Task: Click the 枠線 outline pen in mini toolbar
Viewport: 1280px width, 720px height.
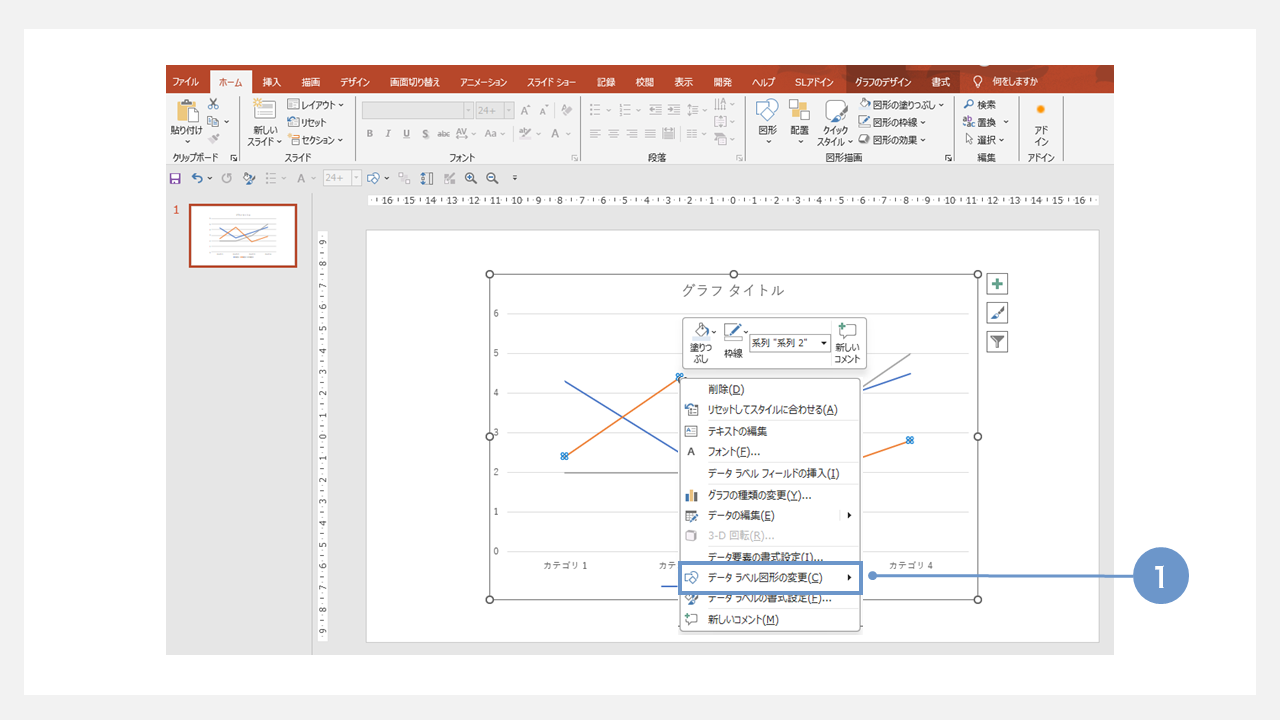Action: [x=733, y=332]
